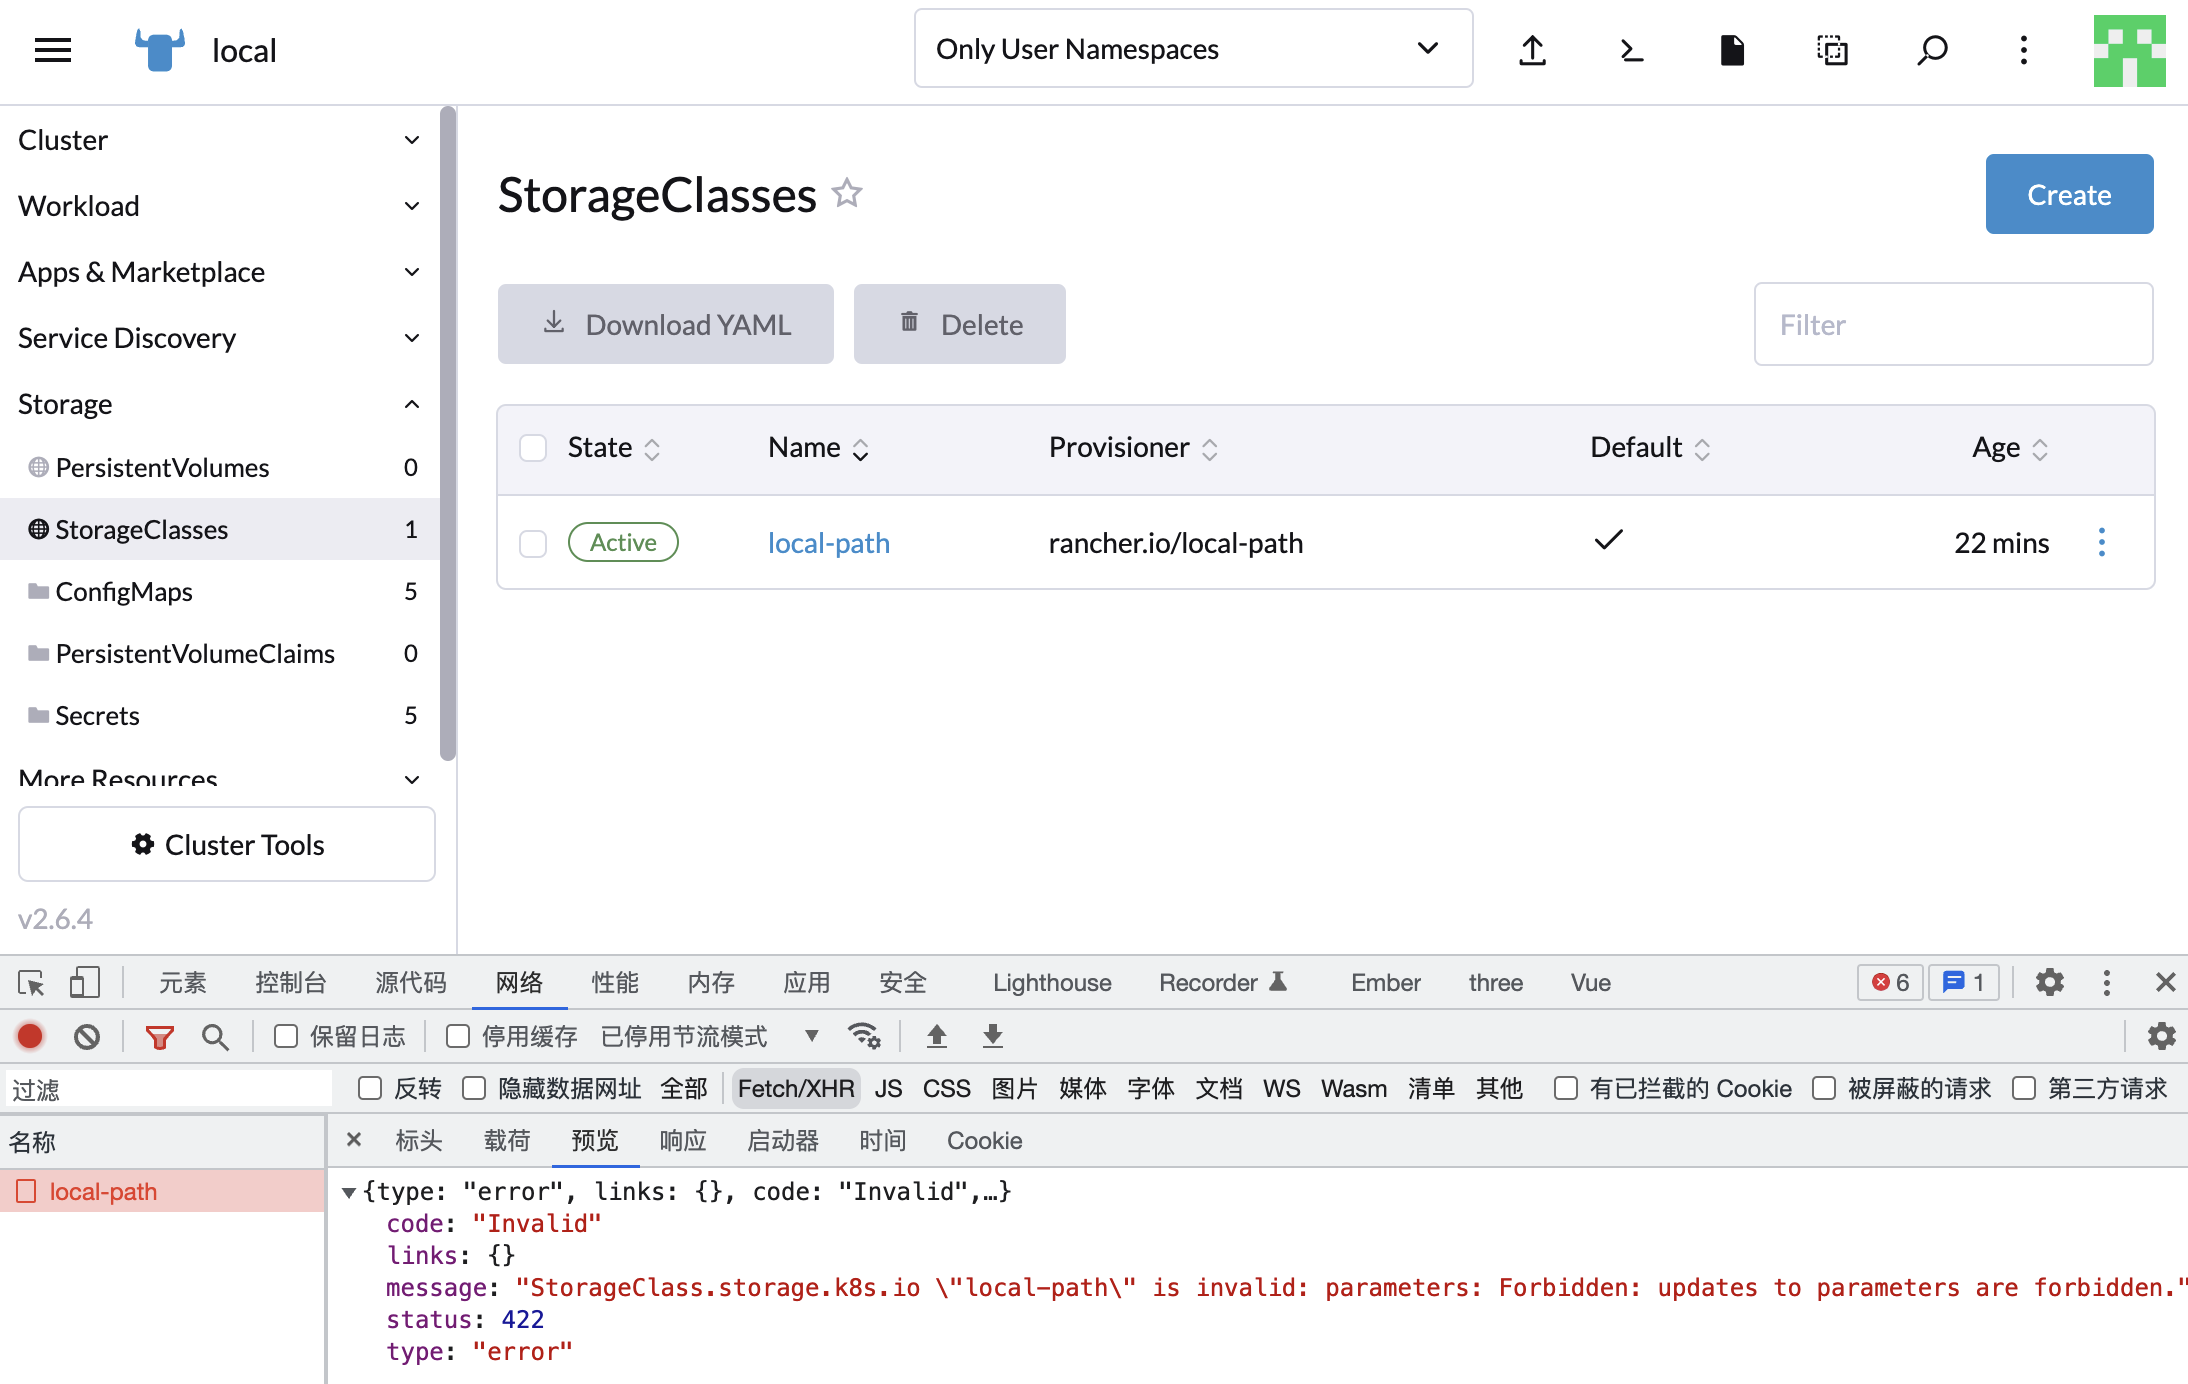Click the blue Create button

[2068, 194]
